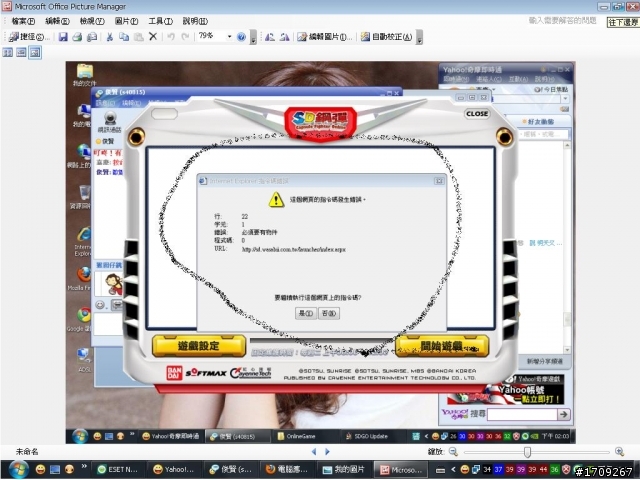
Task: Expand hidden system tray icons arrow
Action: pyautogui.click(x=453, y=470)
